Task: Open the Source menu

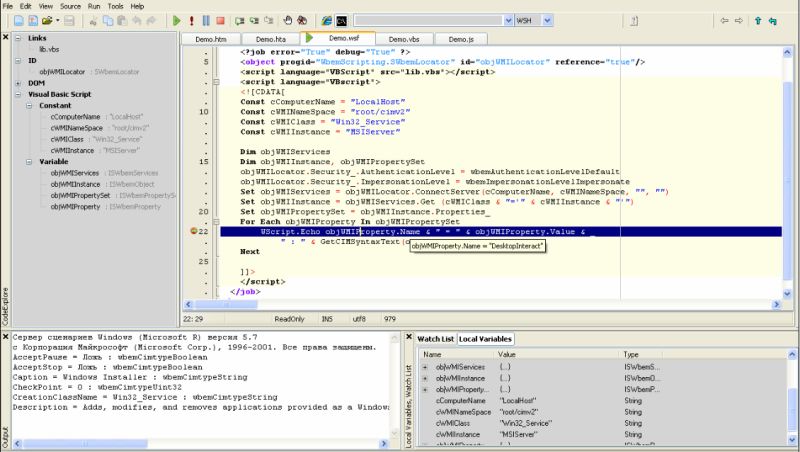Action: click(70, 6)
